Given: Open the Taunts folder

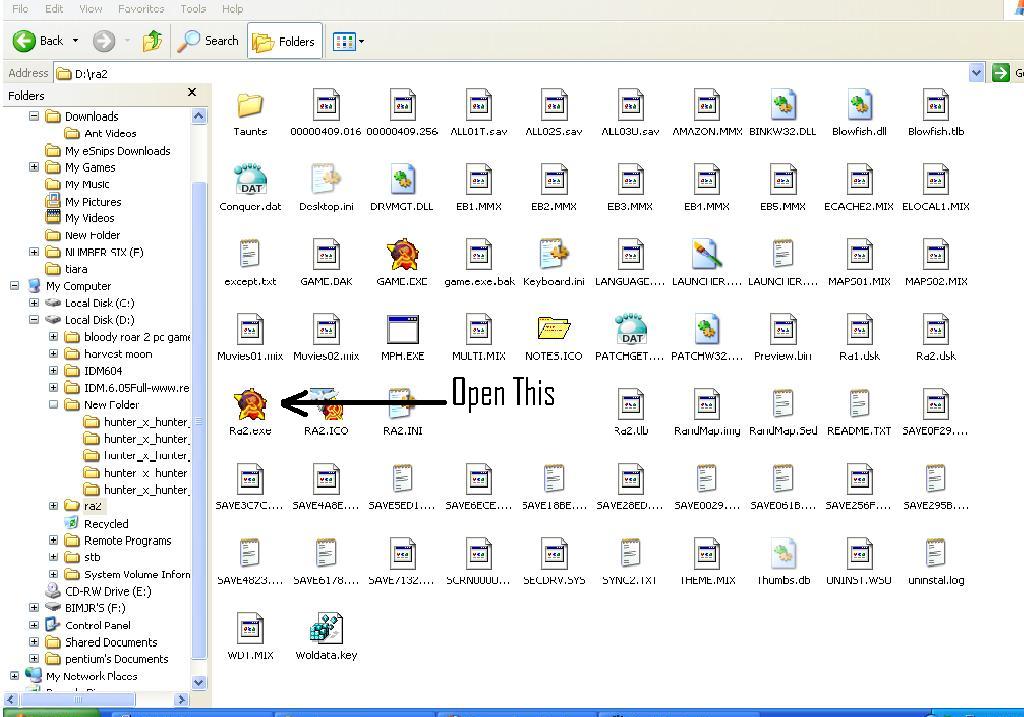Looking at the screenshot, I should tap(250, 106).
